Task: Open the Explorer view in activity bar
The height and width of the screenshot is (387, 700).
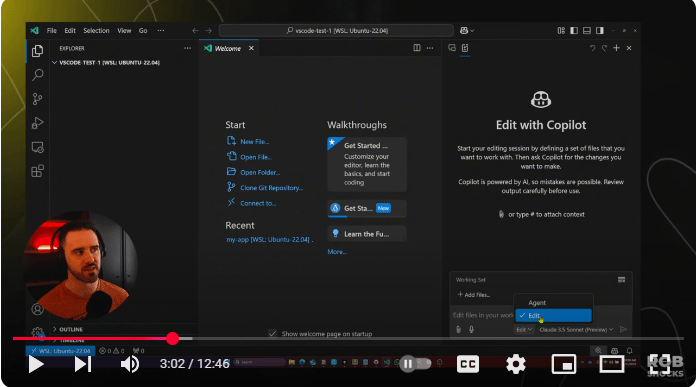Action: [38, 51]
